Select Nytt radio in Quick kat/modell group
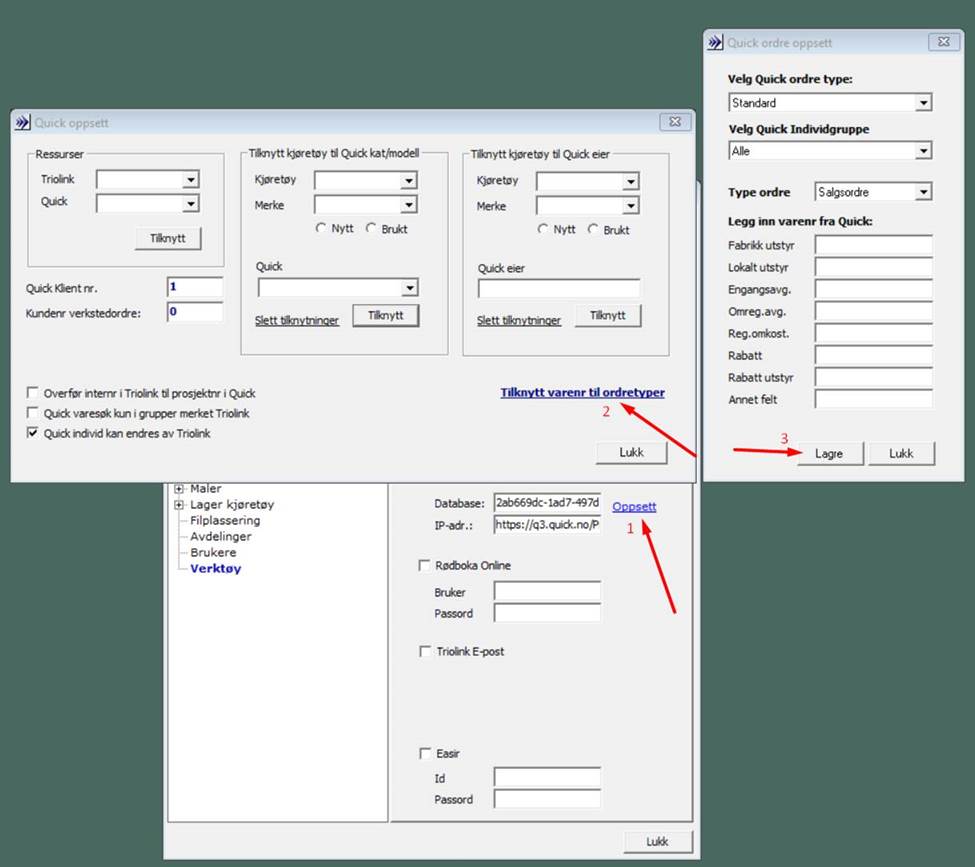 point(321,228)
